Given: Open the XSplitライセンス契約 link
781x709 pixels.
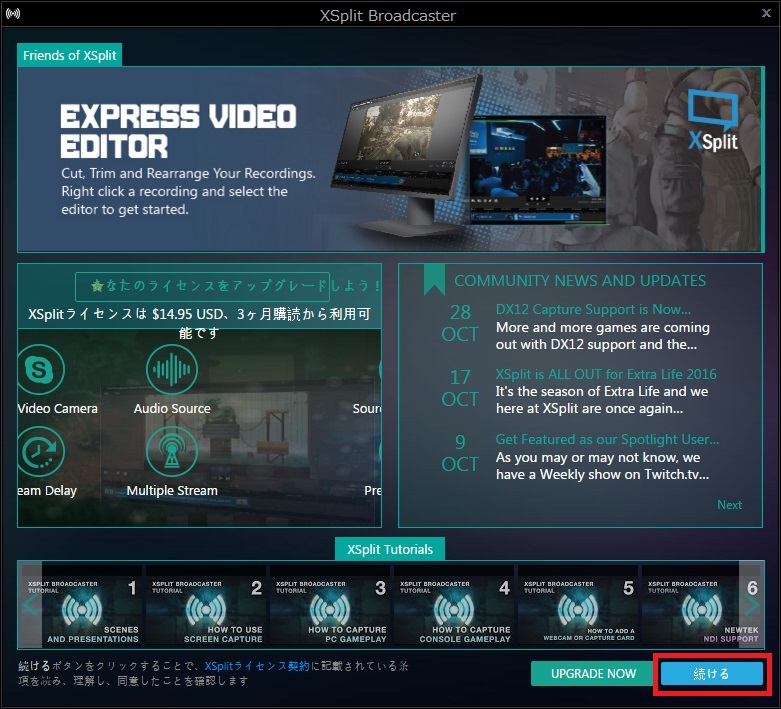Looking at the screenshot, I should (257, 666).
